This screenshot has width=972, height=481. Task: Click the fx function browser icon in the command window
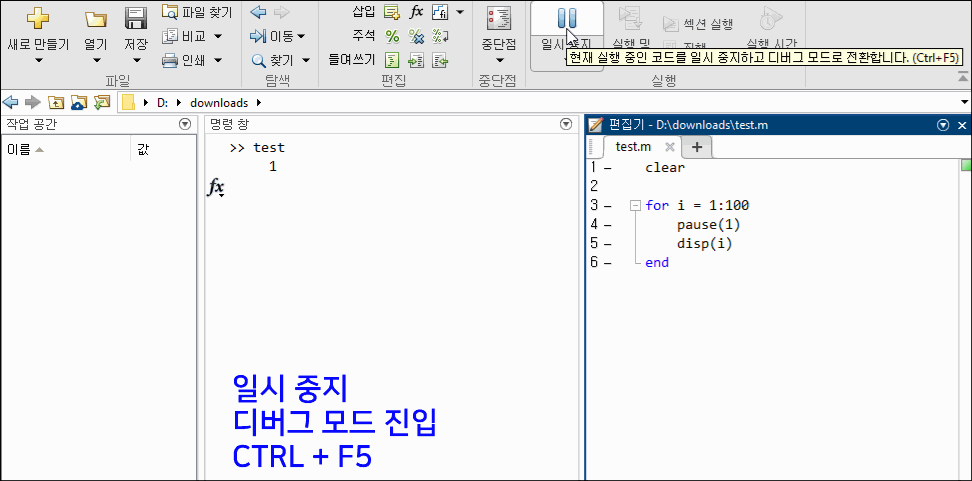pyautogui.click(x=214, y=187)
